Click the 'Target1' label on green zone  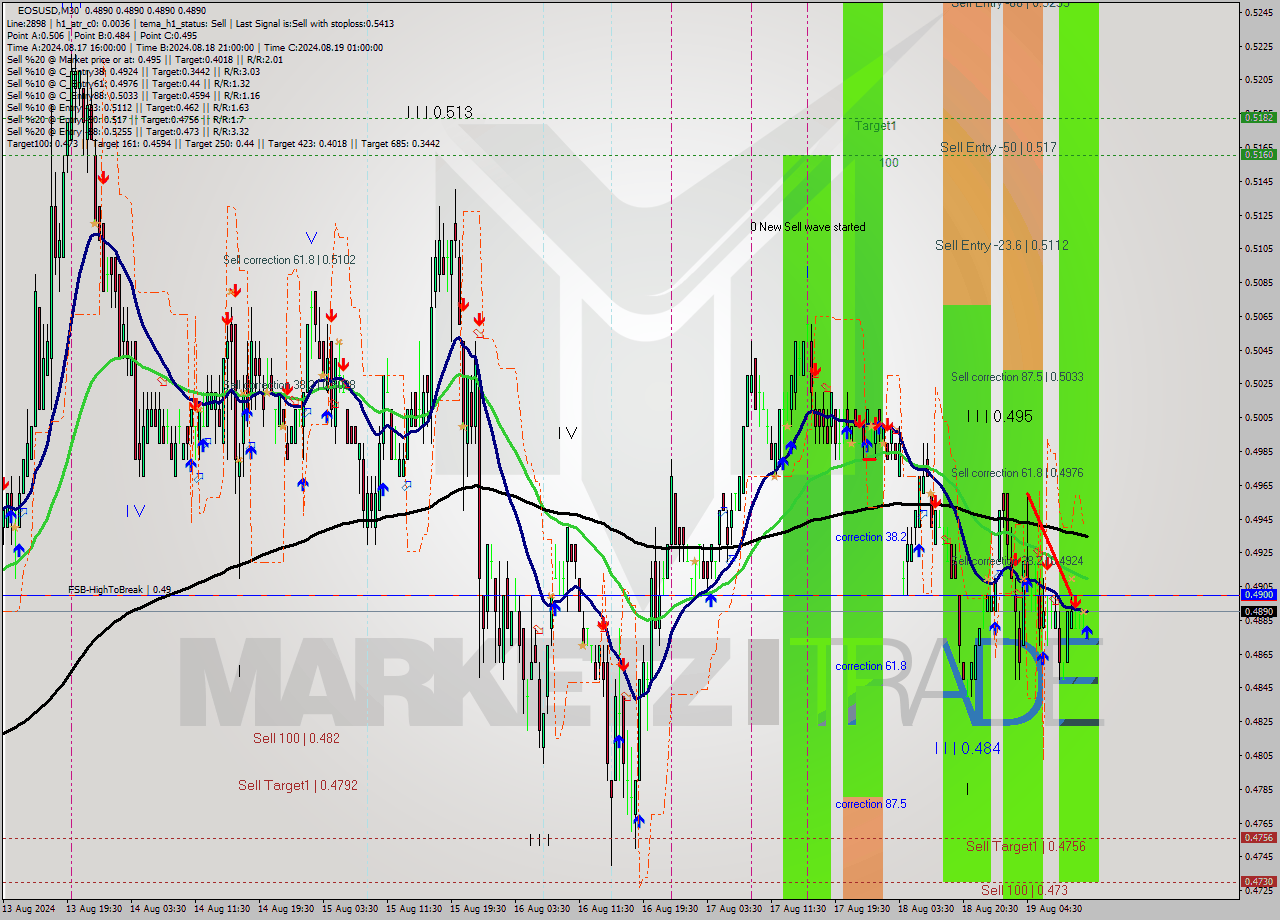tap(875, 126)
